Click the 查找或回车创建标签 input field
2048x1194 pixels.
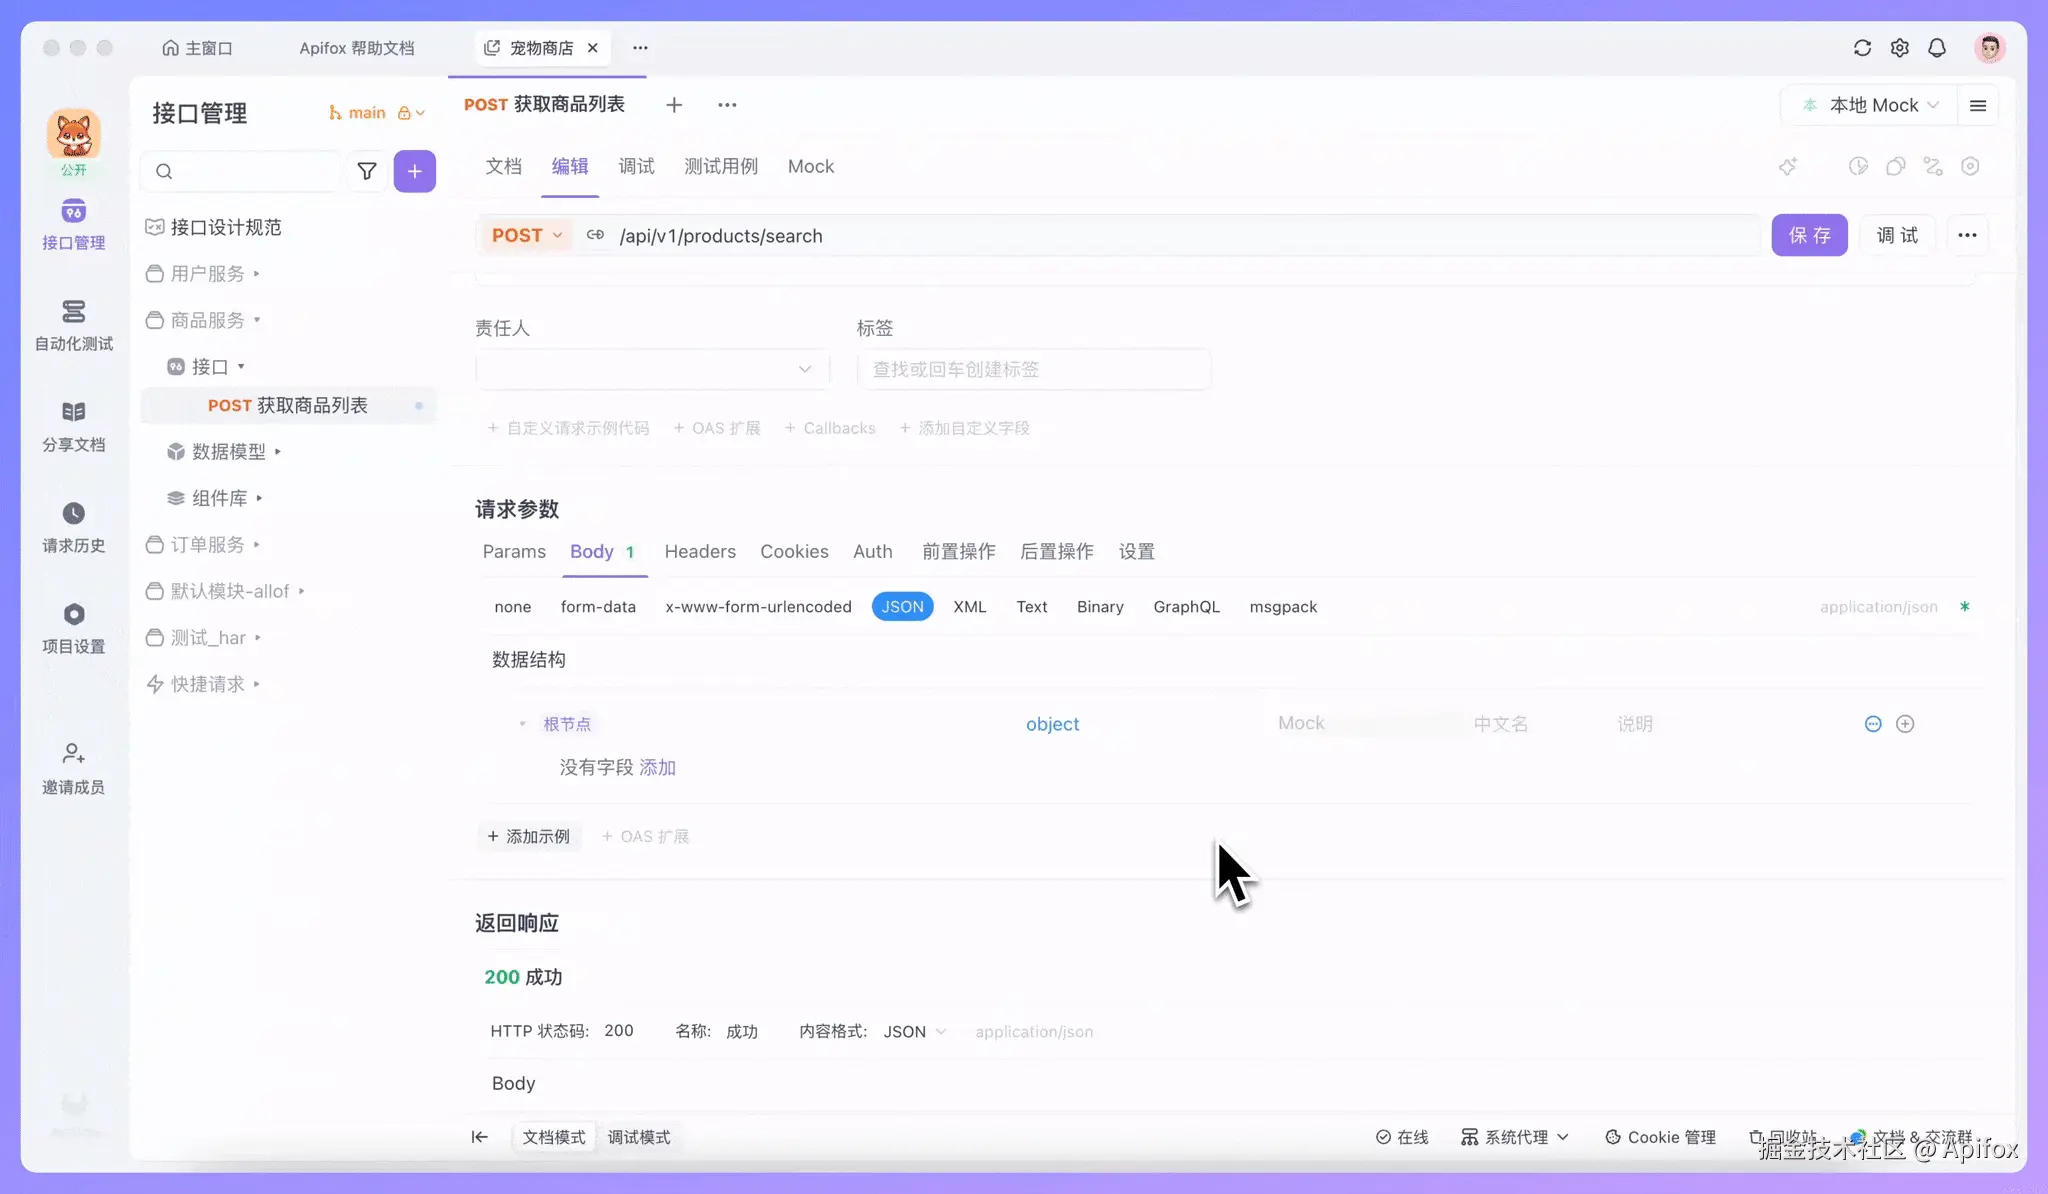tap(1033, 370)
